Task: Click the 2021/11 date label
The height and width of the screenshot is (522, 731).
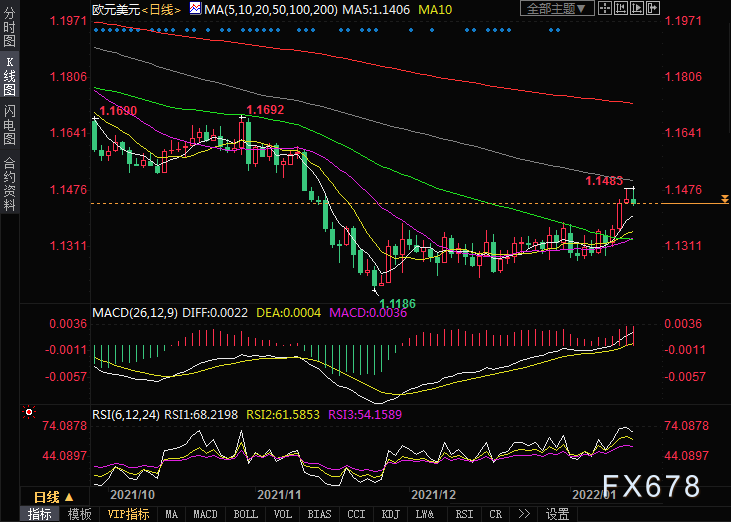Action: point(279,495)
